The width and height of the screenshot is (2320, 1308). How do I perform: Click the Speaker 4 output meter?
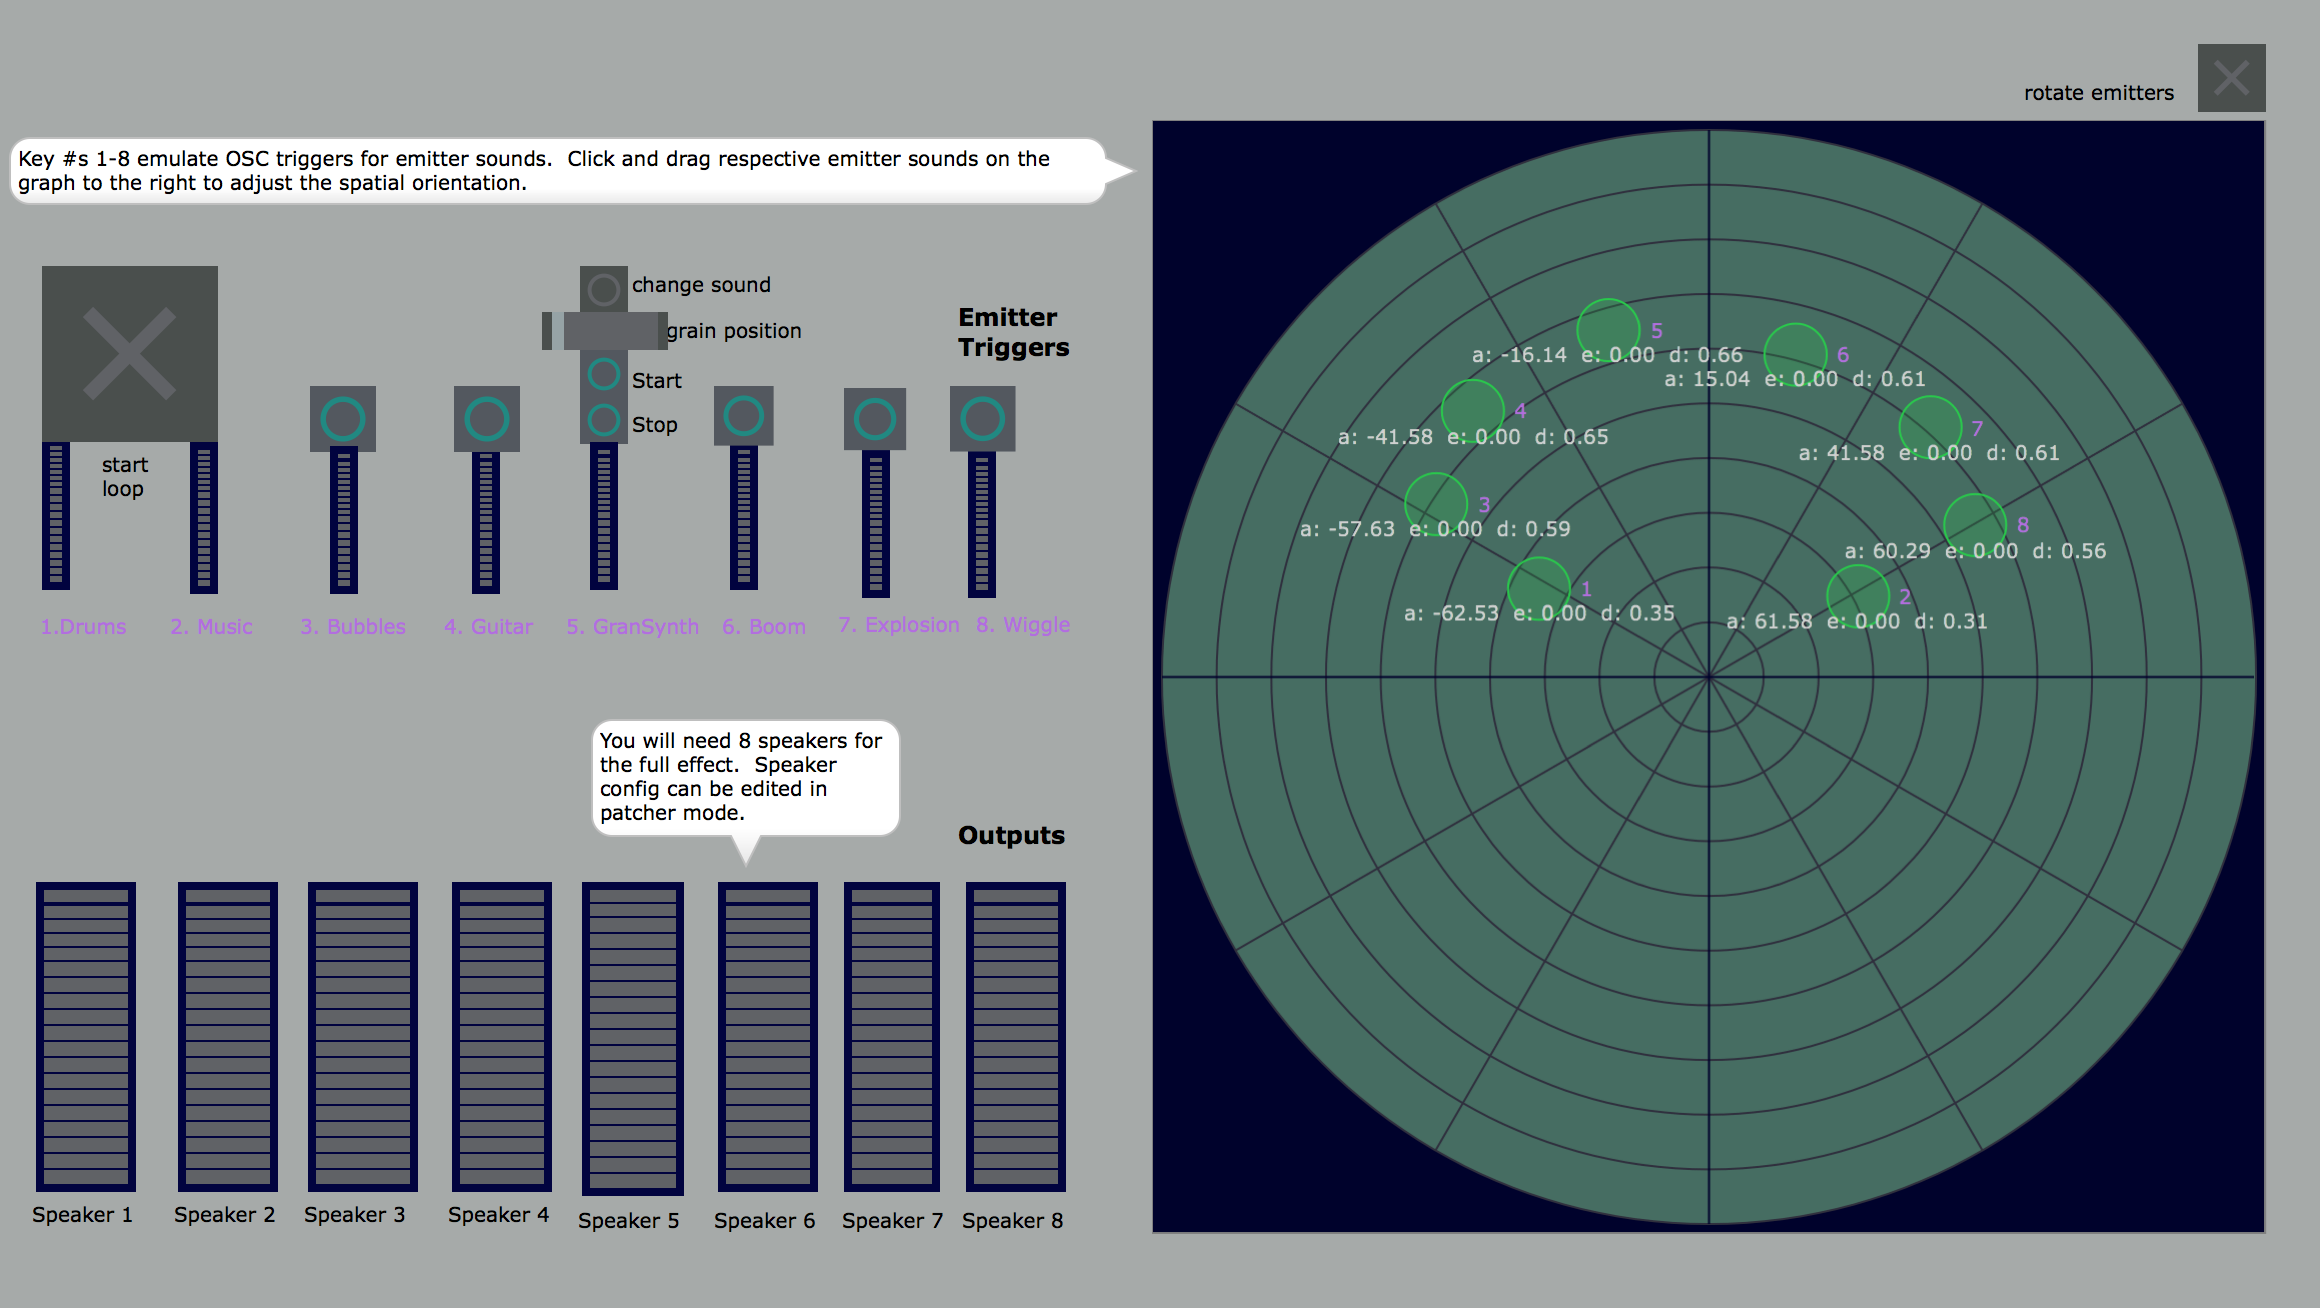coord(502,1037)
